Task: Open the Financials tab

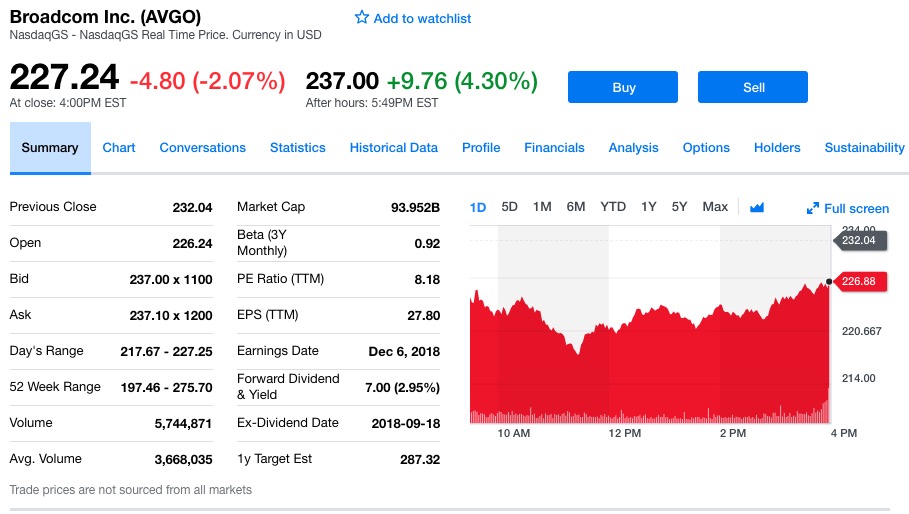Action: [554, 148]
